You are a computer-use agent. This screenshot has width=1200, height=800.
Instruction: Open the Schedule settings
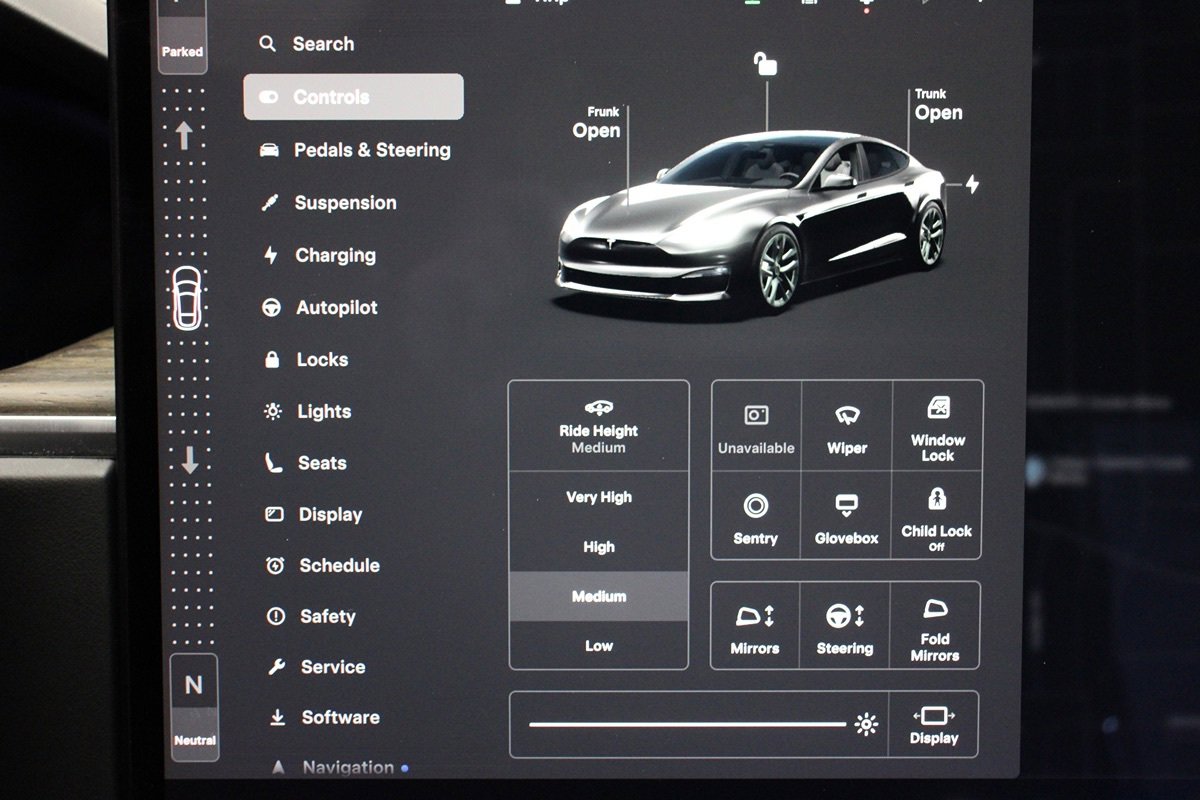pyautogui.click(x=322, y=565)
